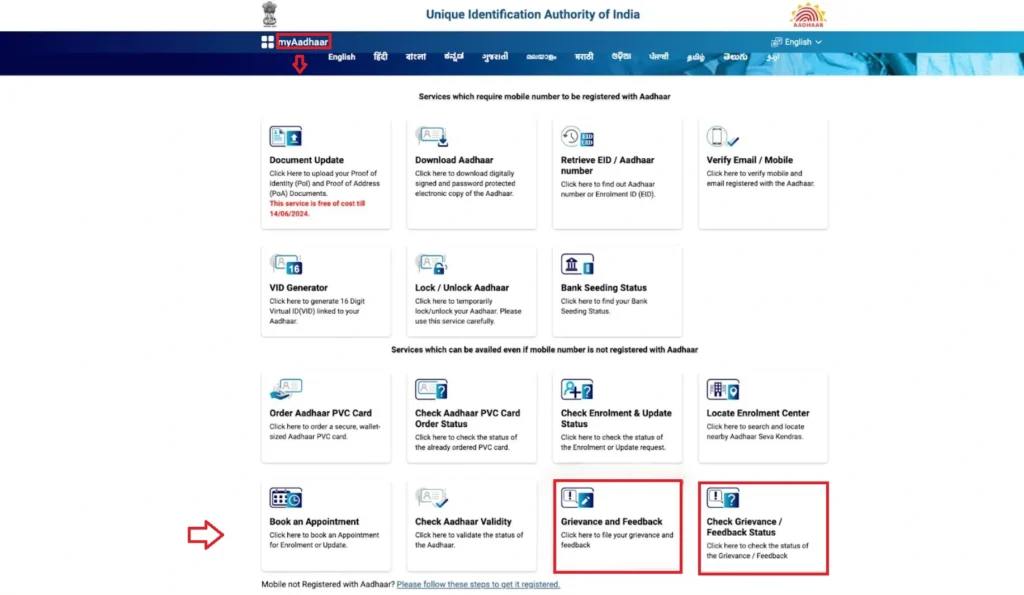Click the Aadhaar logo in the header

click(808, 15)
